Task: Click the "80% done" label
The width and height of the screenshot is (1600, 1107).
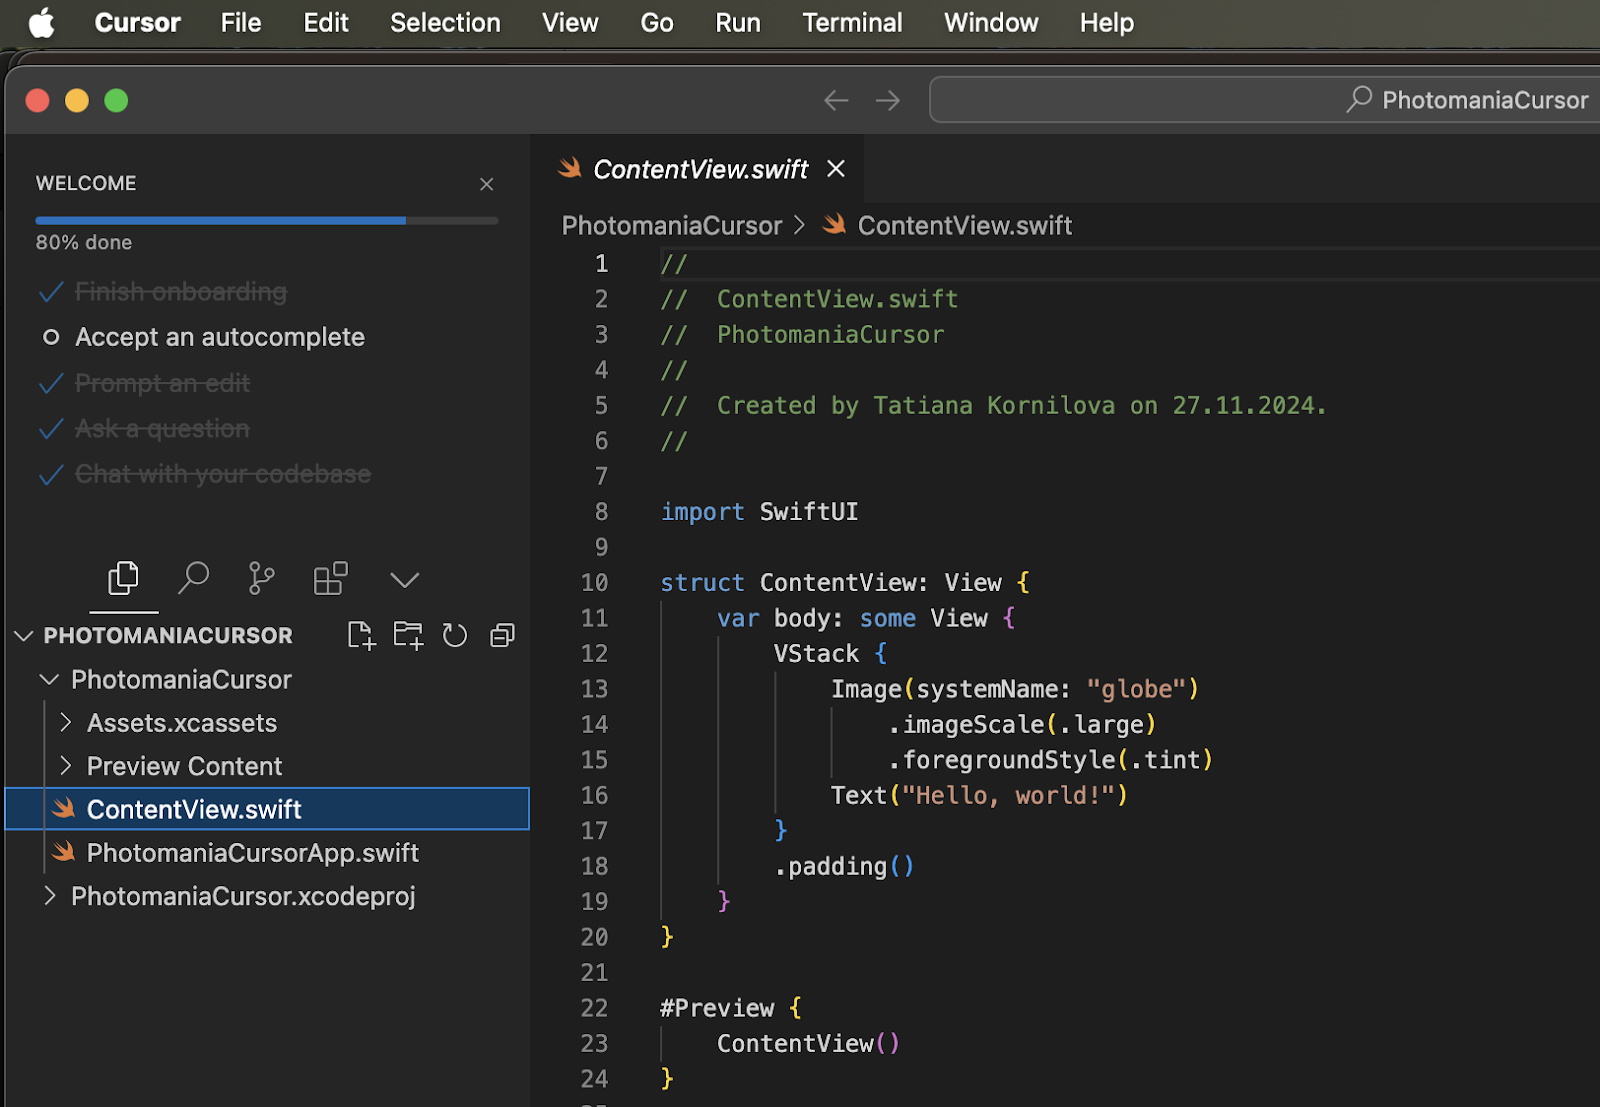Action: point(84,242)
